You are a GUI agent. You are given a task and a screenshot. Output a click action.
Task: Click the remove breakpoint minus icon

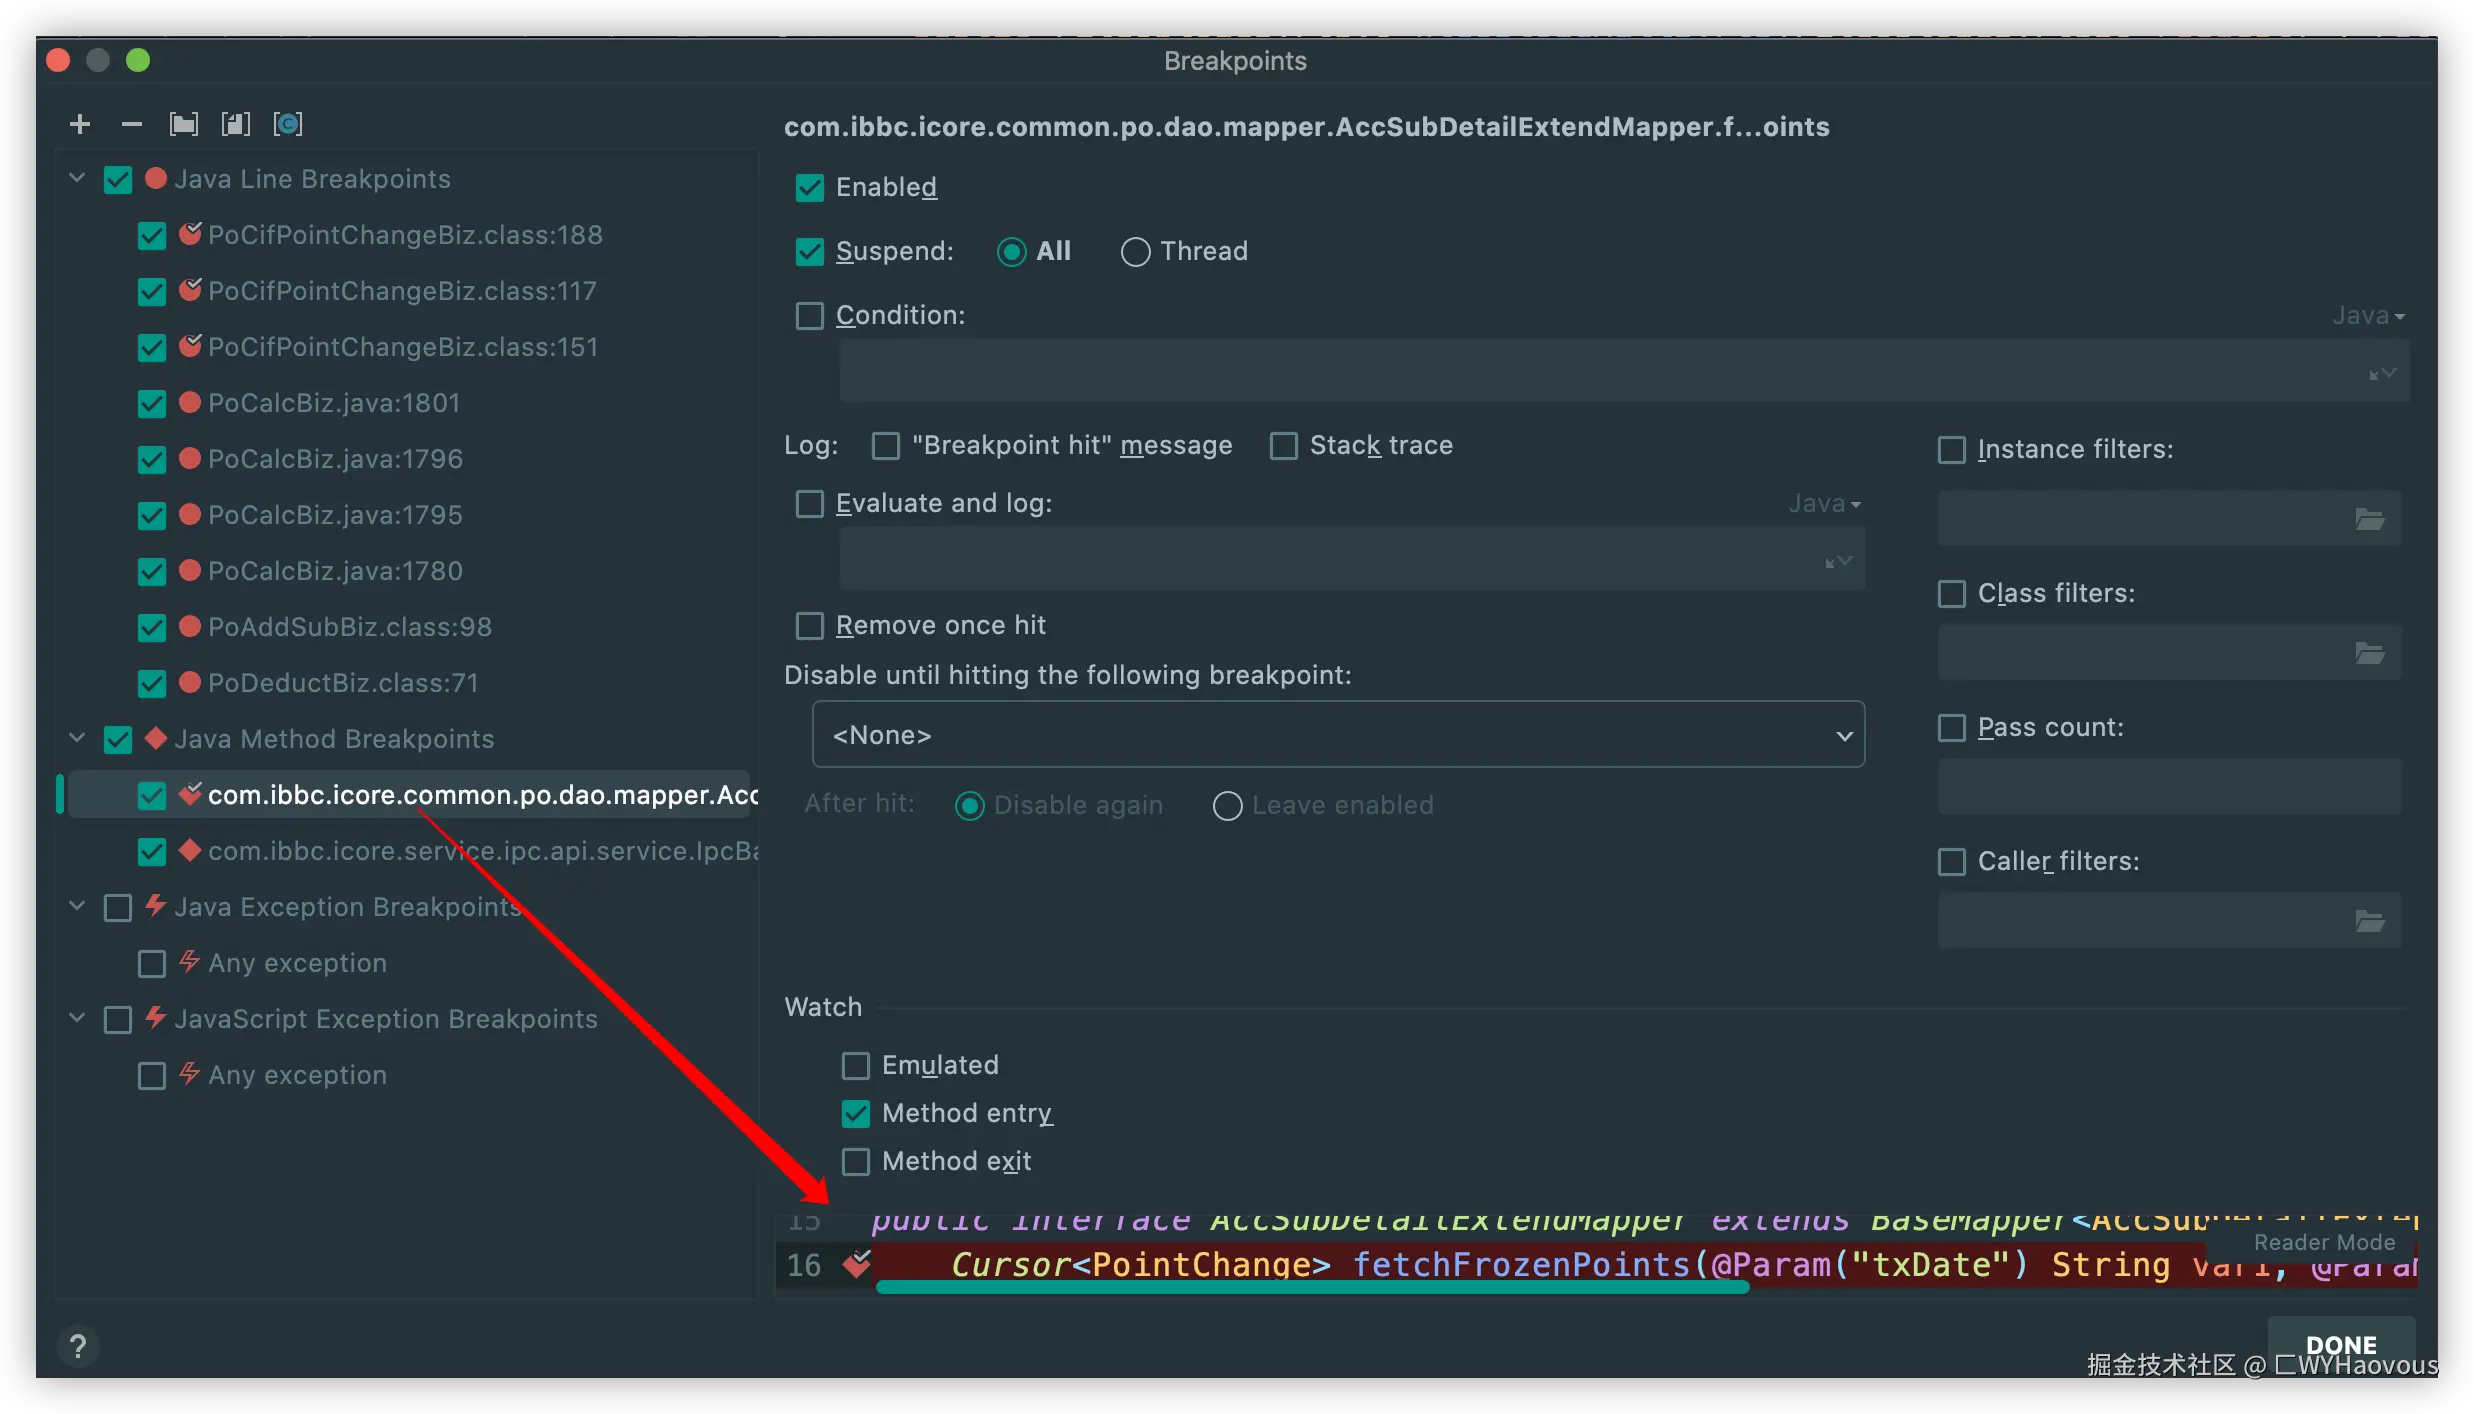tap(131, 124)
